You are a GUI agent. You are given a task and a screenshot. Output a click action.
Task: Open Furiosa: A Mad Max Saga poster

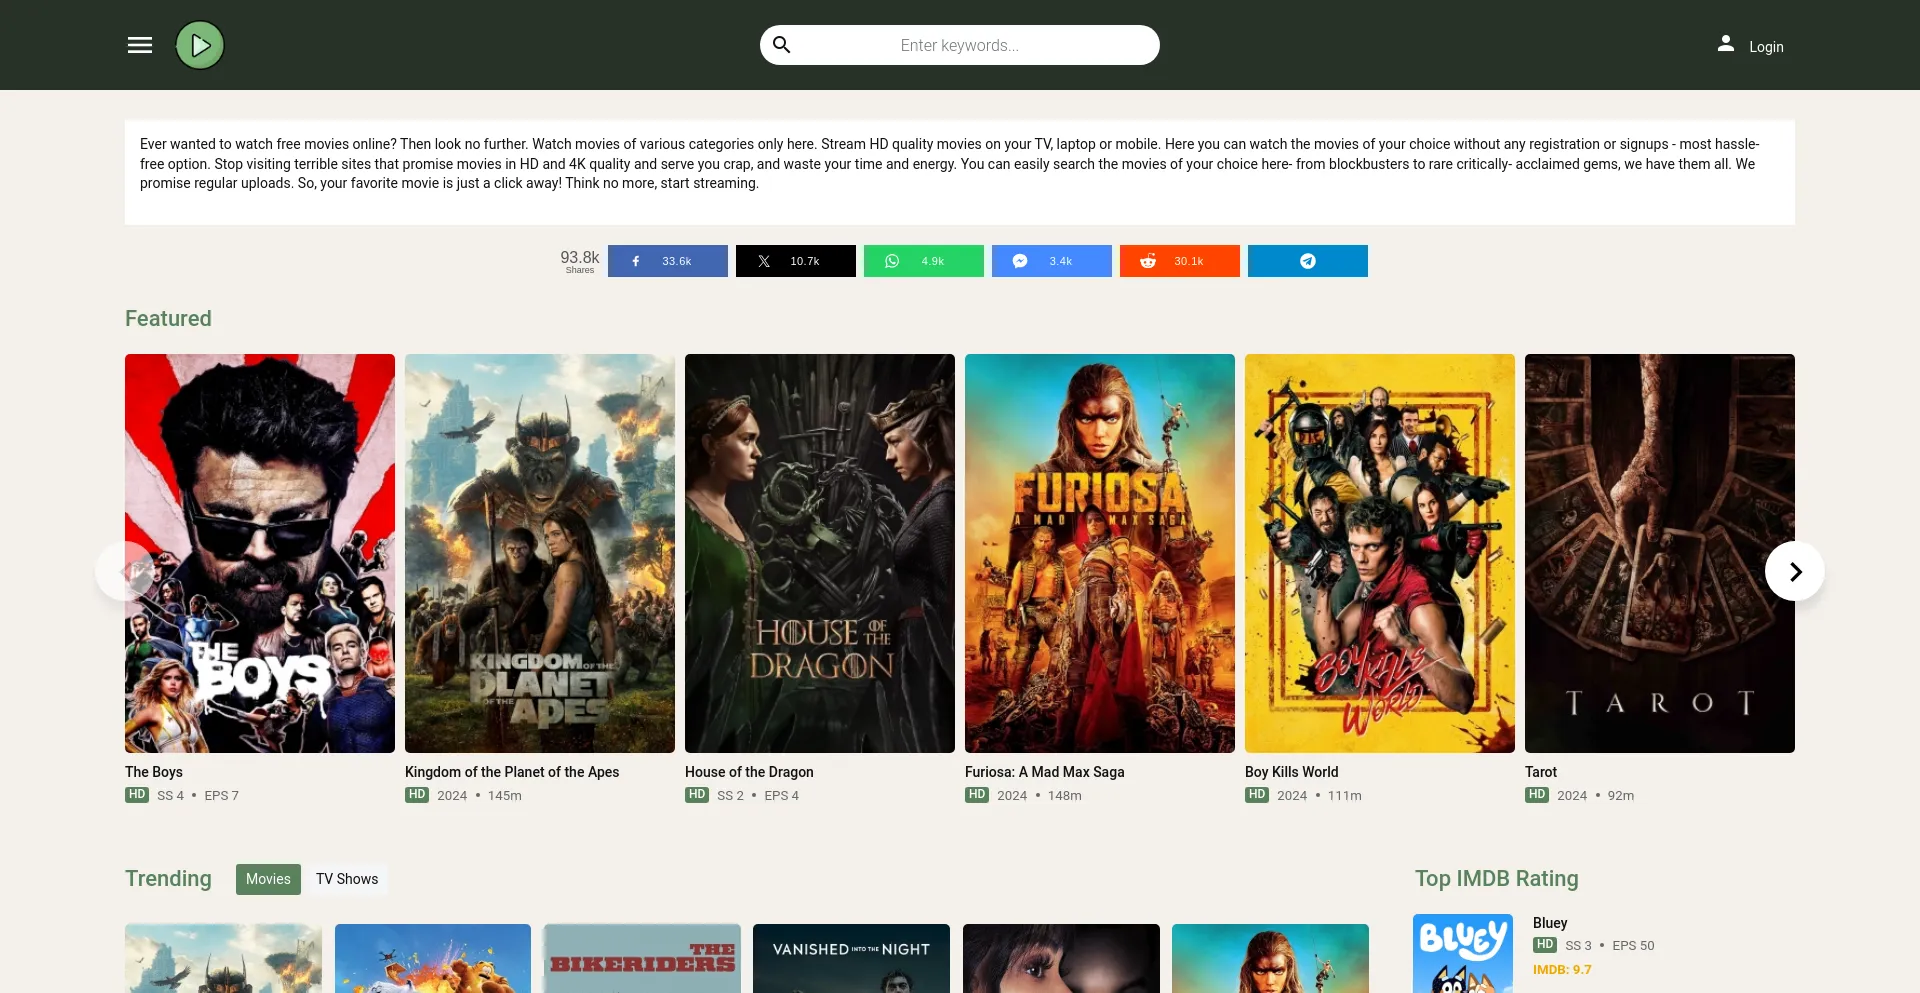click(1100, 553)
